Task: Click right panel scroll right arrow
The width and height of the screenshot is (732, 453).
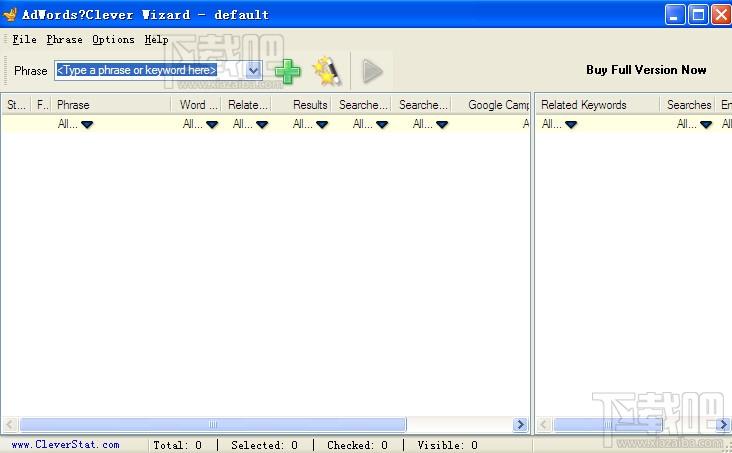Action: (x=724, y=425)
